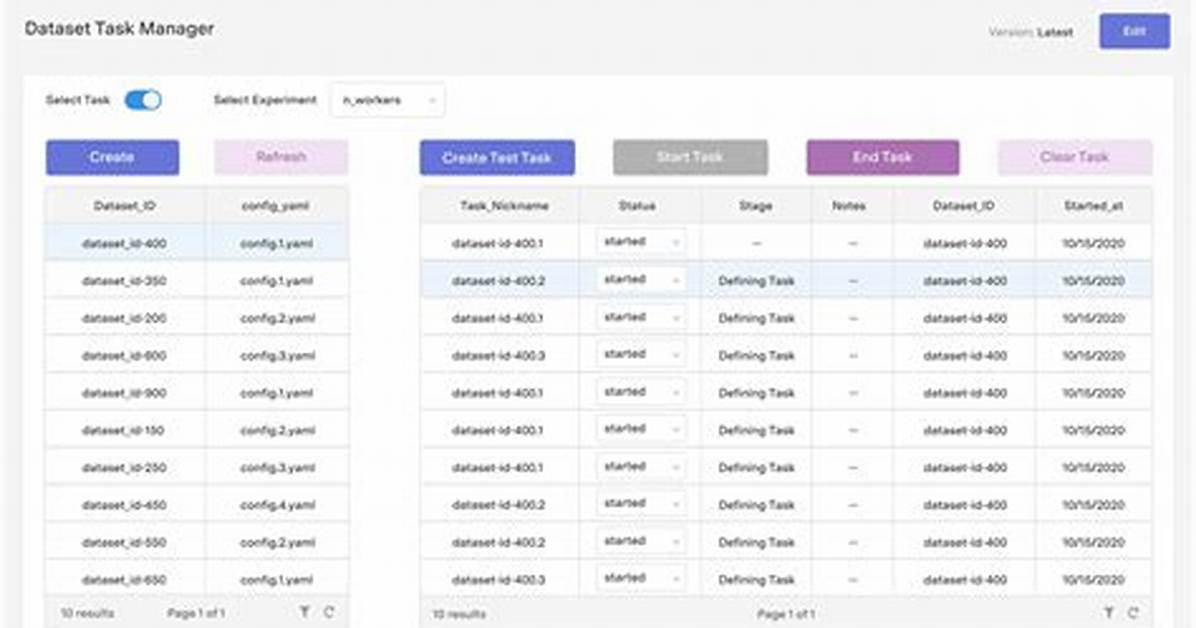
Task: Sort by Started_at column header
Action: pos(1094,206)
